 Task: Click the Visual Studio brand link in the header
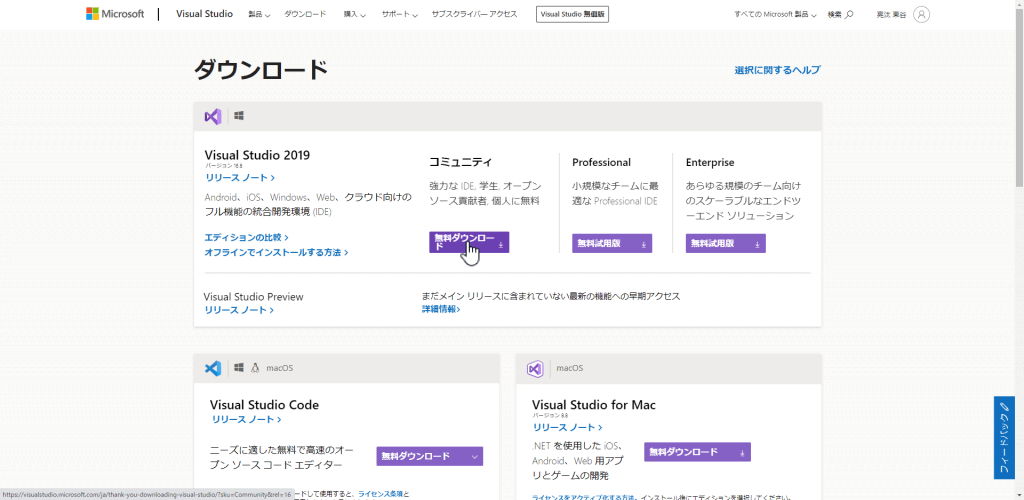204,14
